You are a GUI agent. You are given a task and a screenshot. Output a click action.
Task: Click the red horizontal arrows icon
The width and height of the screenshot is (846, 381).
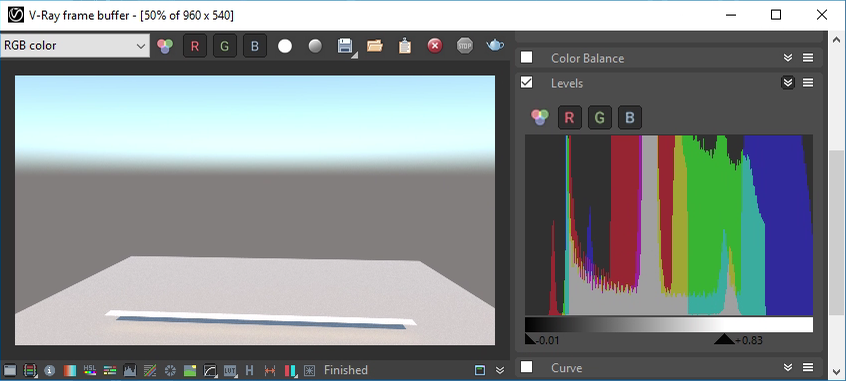[x=270, y=370]
